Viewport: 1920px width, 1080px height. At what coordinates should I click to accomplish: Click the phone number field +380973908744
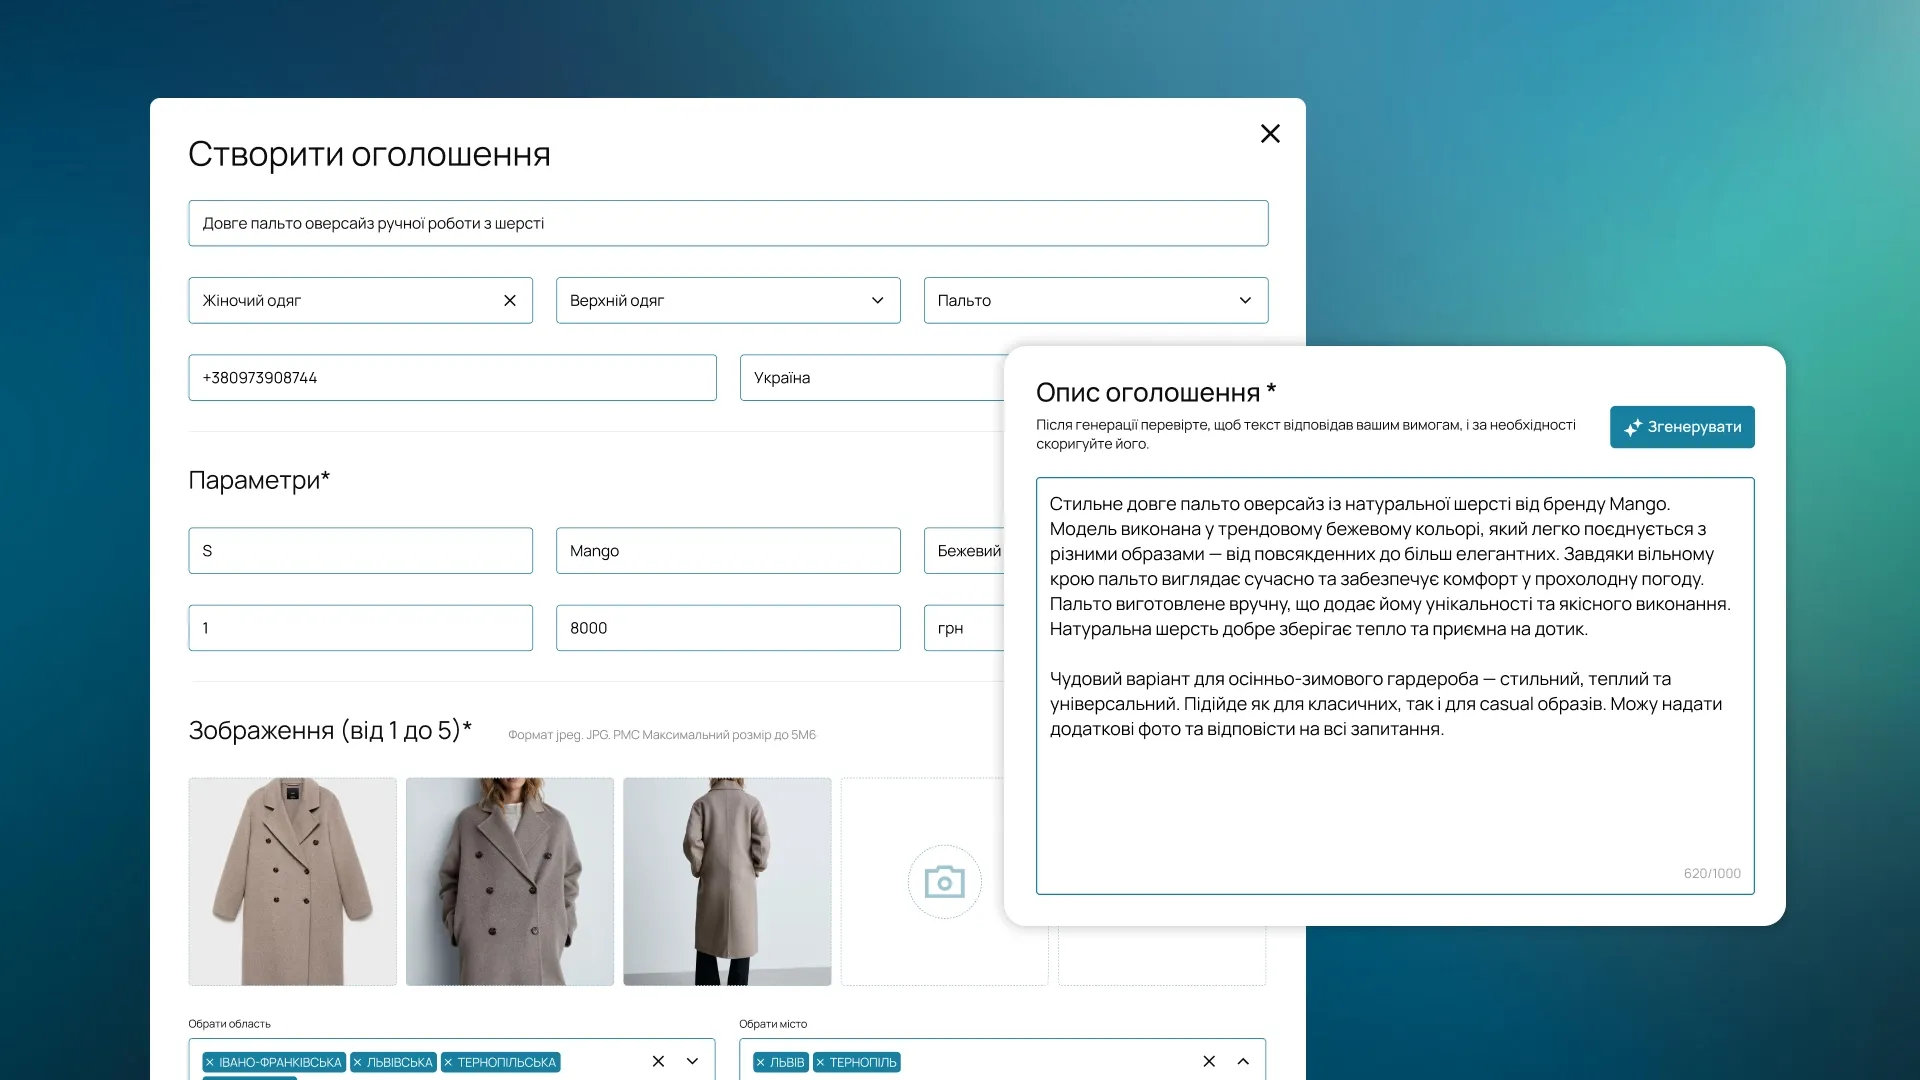pos(452,378)
